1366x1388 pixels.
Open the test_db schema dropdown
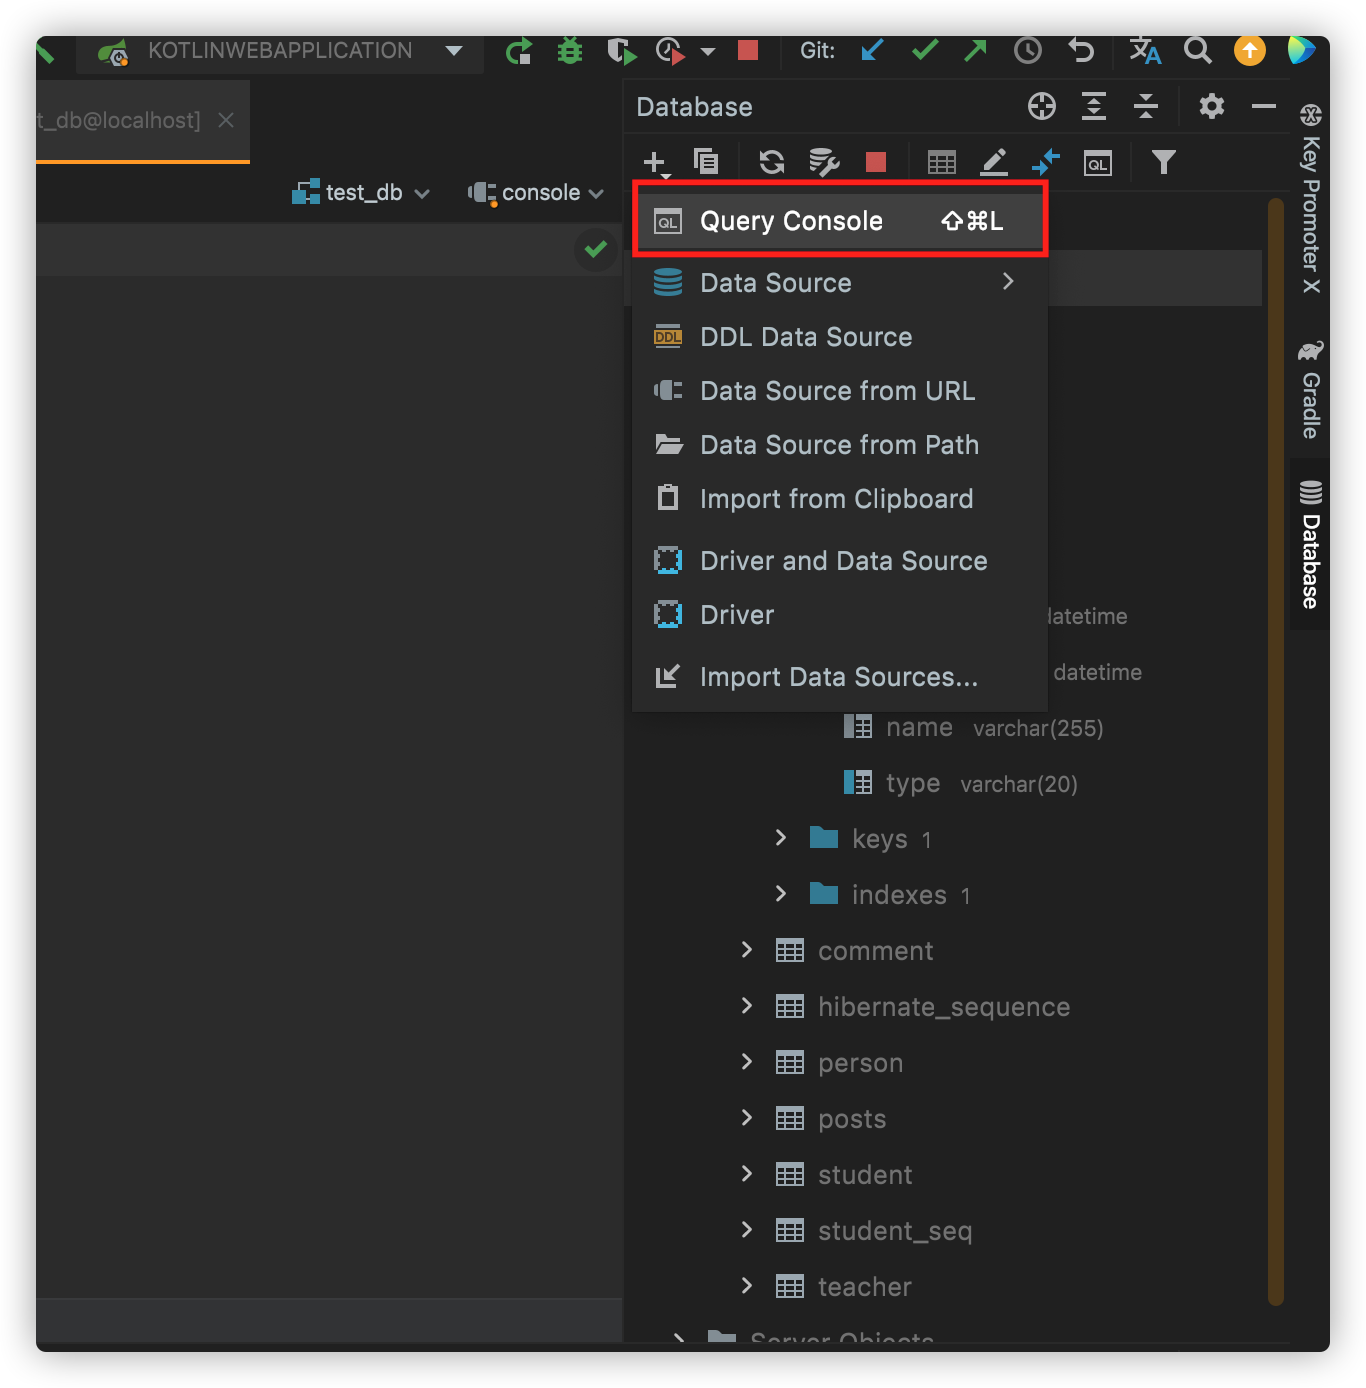pyautogui.click(x=360, y=193)
